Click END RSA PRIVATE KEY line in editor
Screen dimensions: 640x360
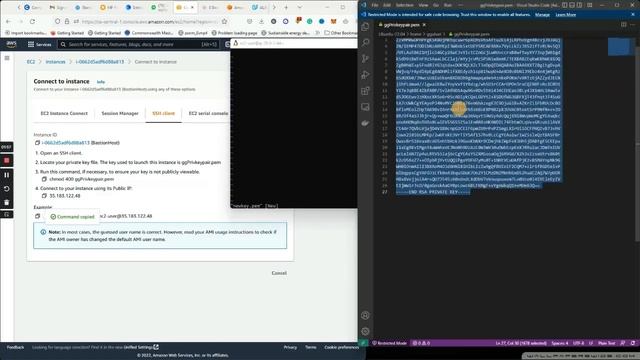433,192
